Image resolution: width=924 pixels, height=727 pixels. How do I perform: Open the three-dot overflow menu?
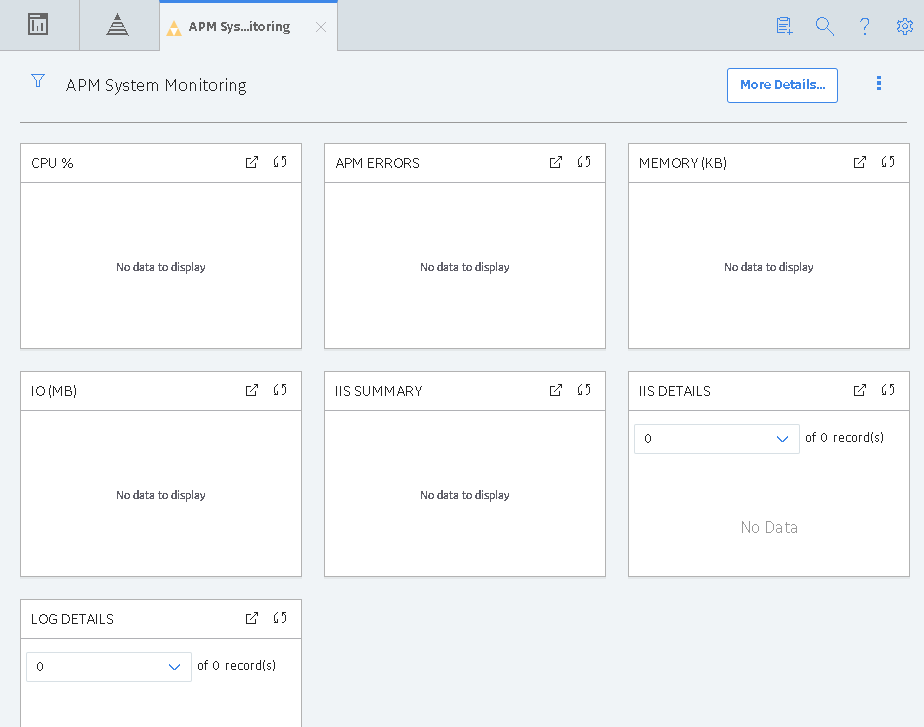[879, 83]
